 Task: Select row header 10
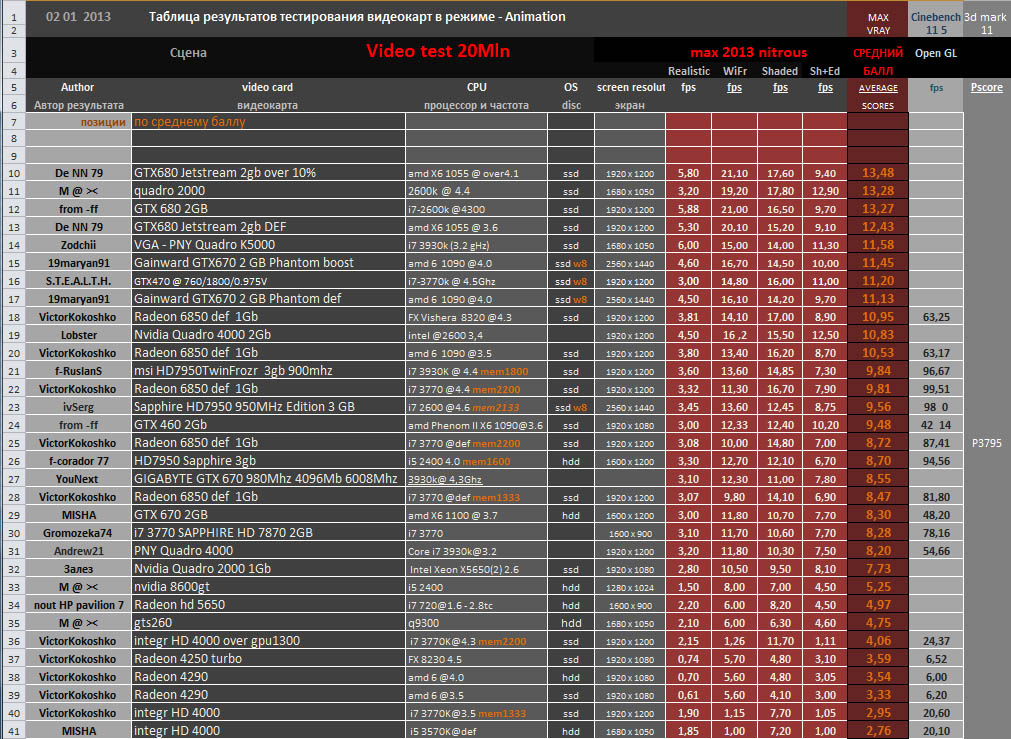click(14, 173)
